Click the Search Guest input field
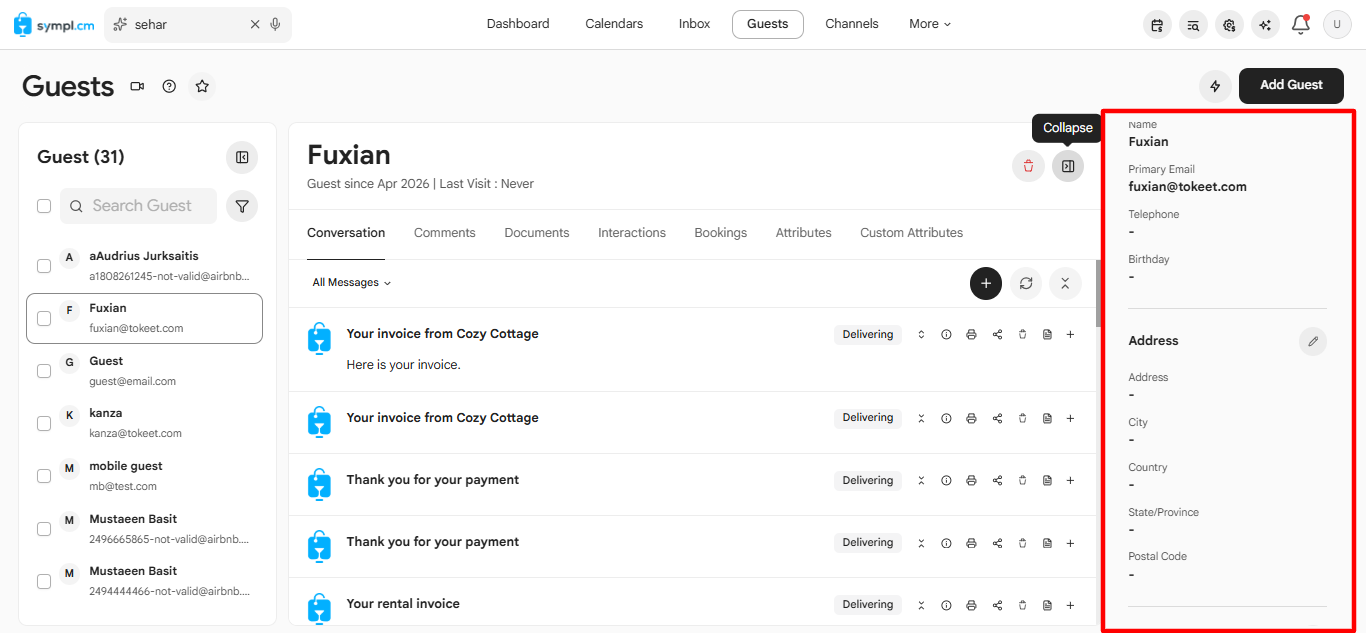1366x633 pixels. coord(138,206)
